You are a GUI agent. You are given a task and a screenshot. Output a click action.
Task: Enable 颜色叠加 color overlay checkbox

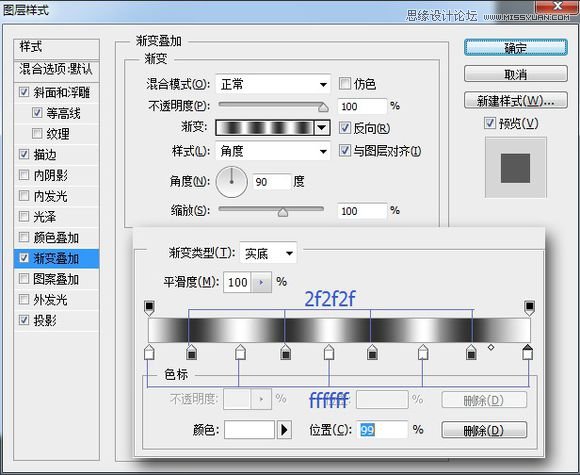[24, 237]
